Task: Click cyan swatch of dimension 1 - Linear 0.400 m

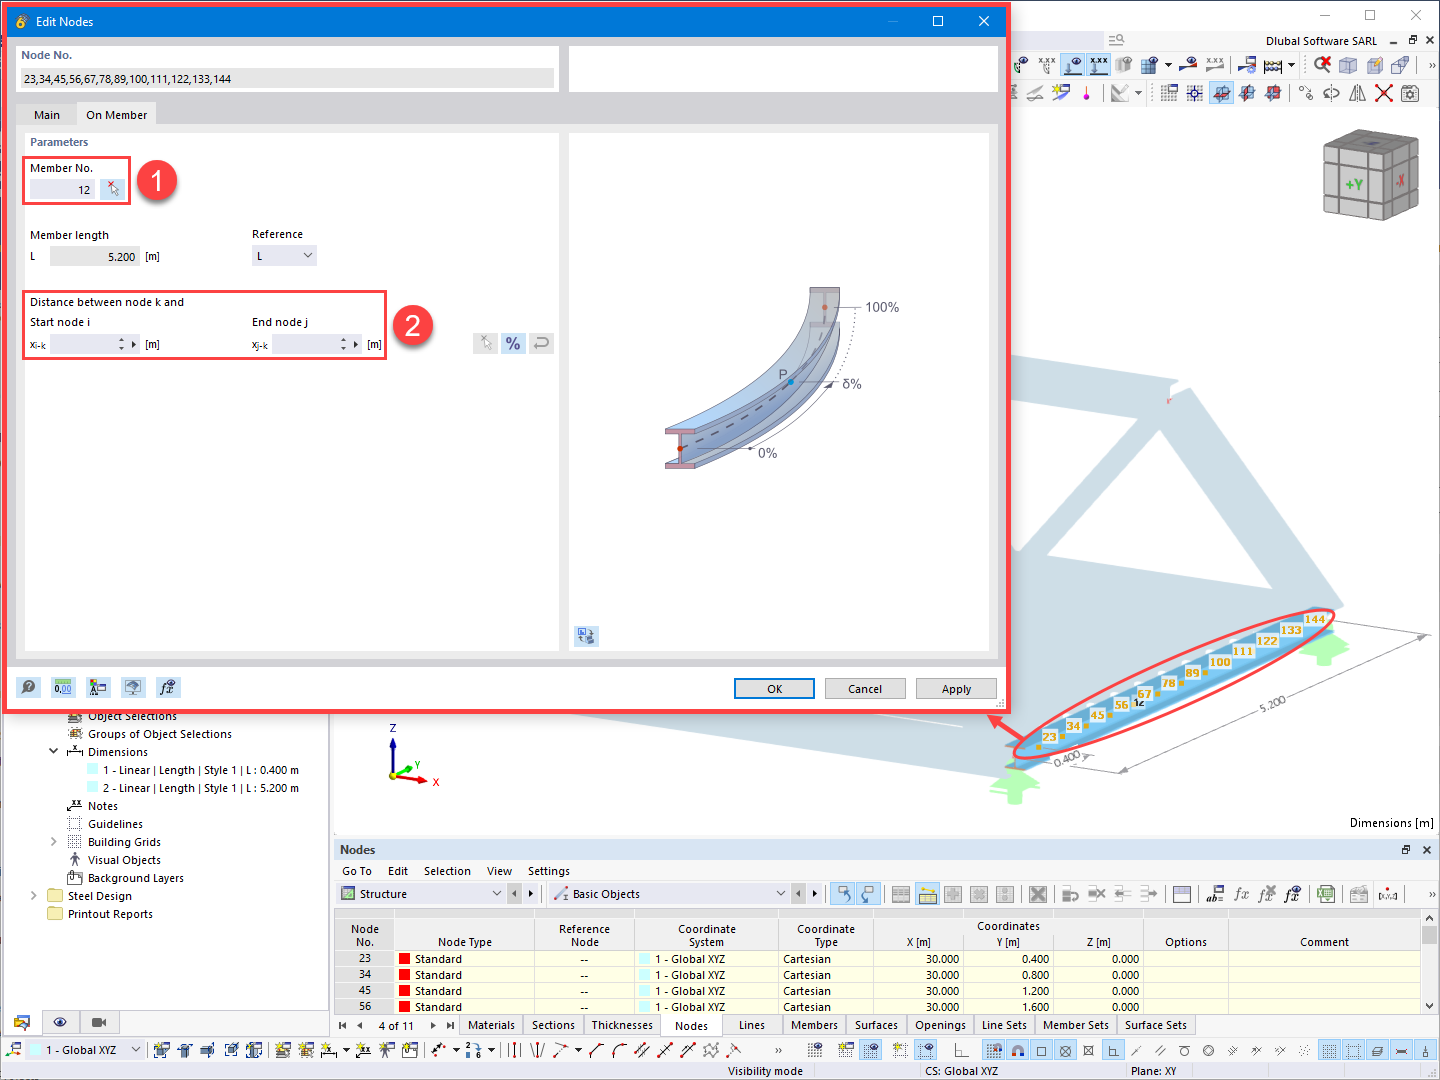Action: [x=93, y=770]
